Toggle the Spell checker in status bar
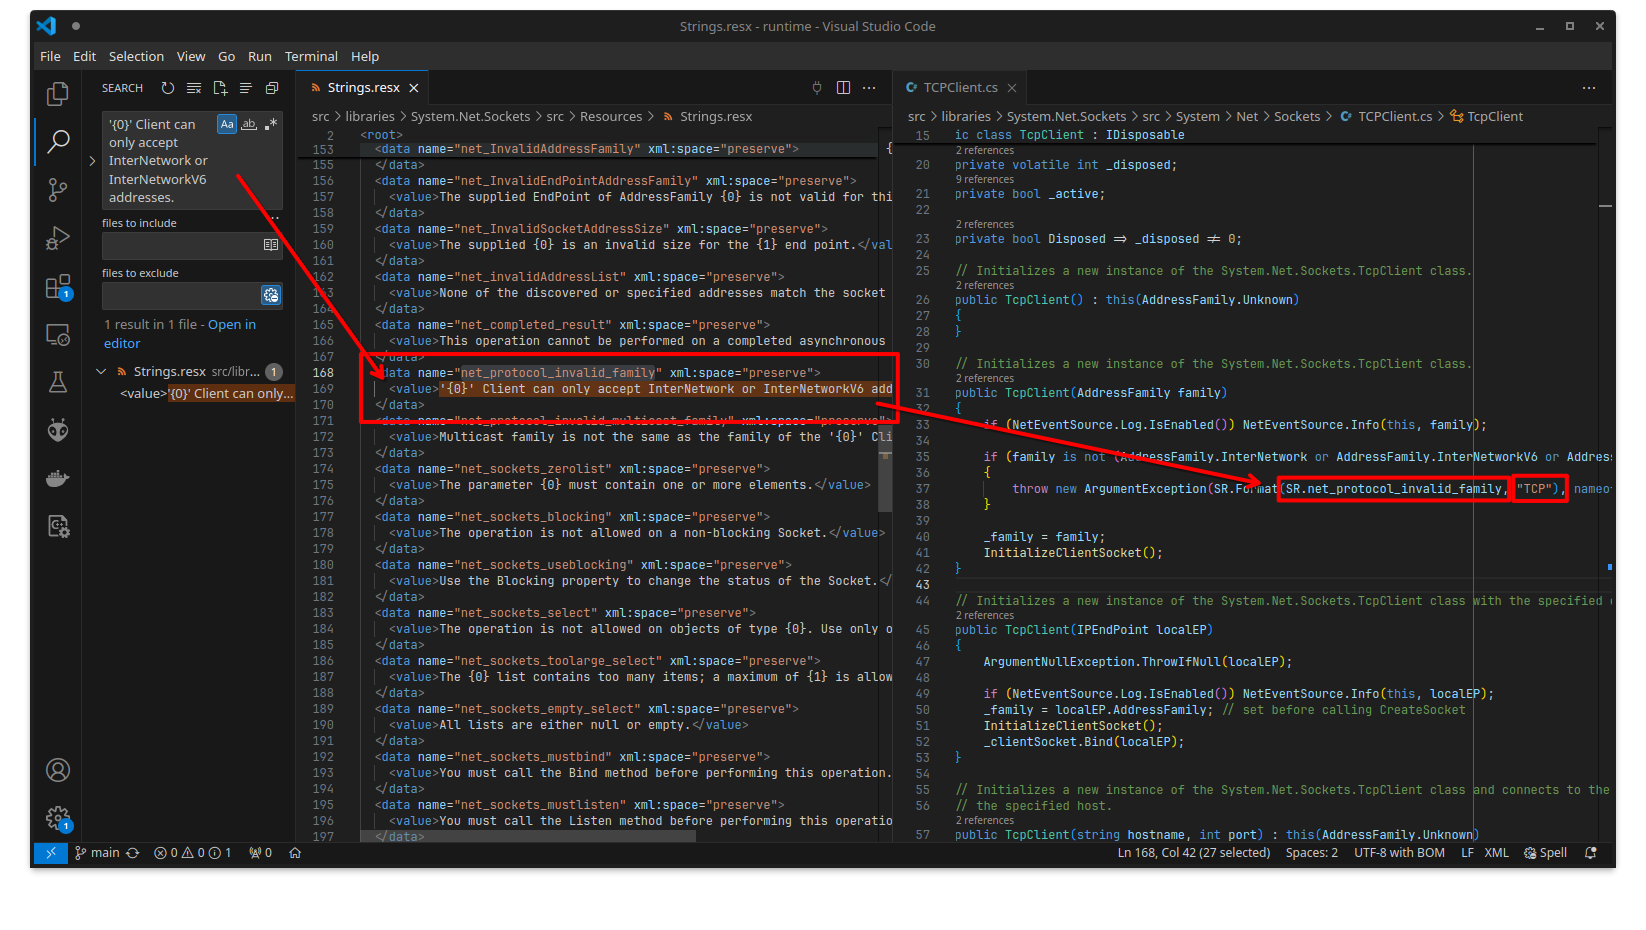 point(1545,853)
